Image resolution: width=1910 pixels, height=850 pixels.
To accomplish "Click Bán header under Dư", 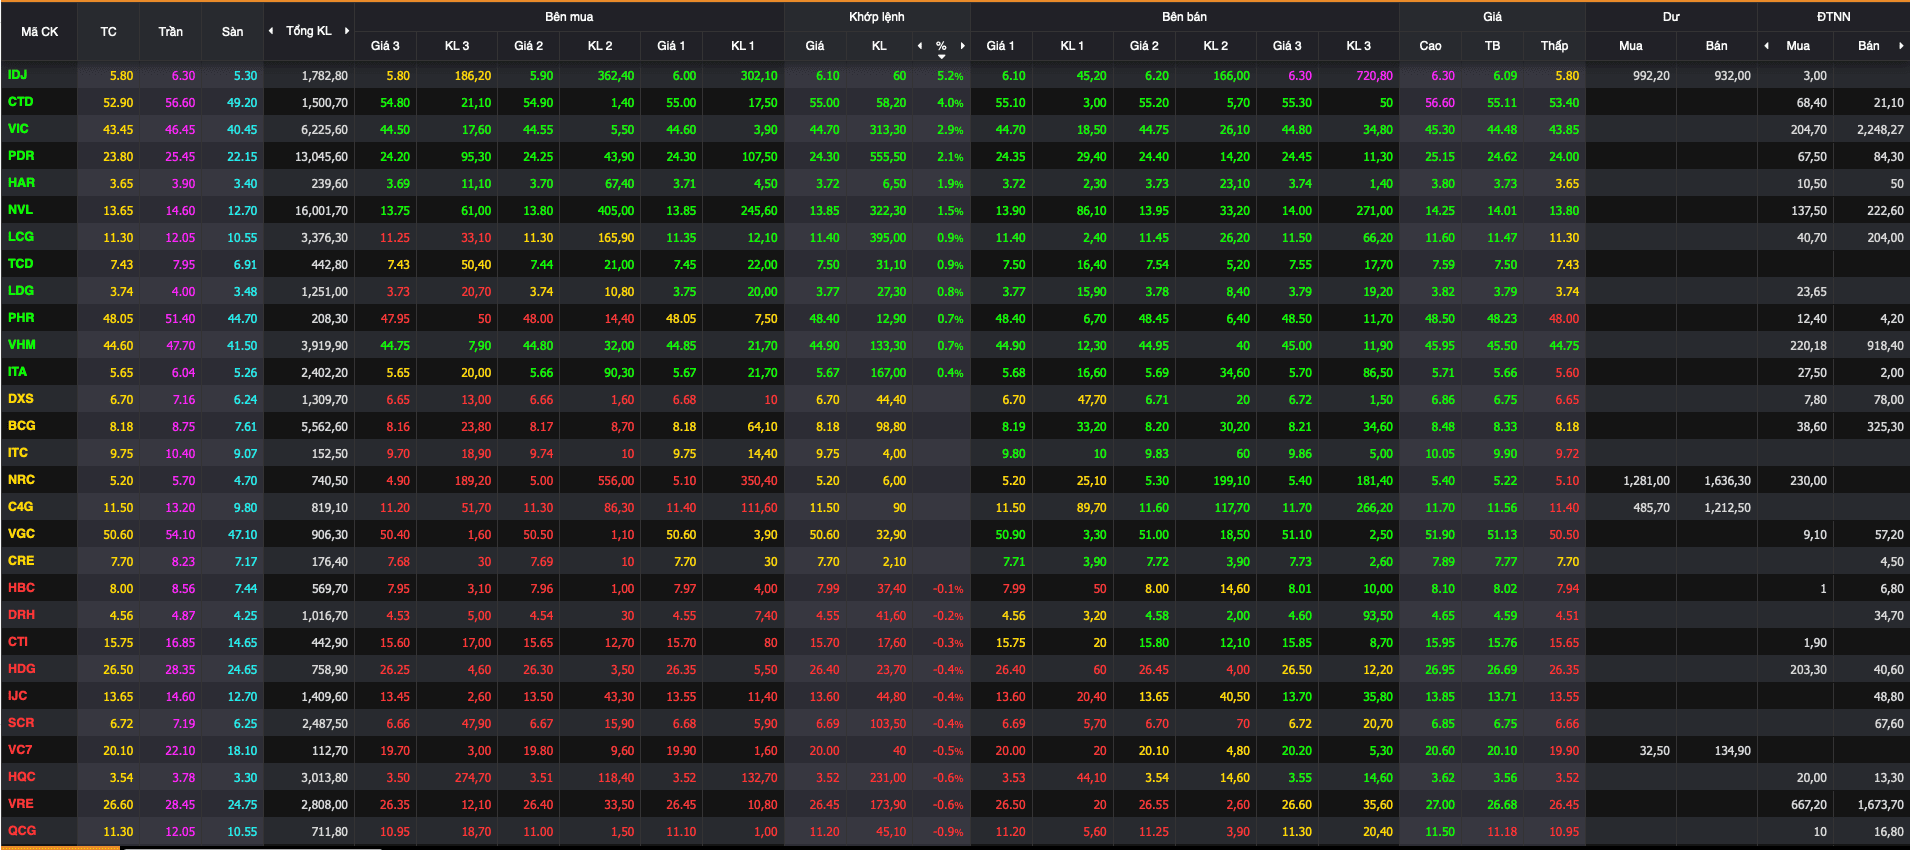I will [x=1716, y=46].
